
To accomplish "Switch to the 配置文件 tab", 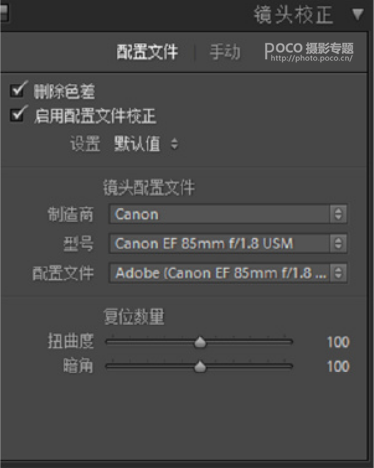I will click(147, 52).
